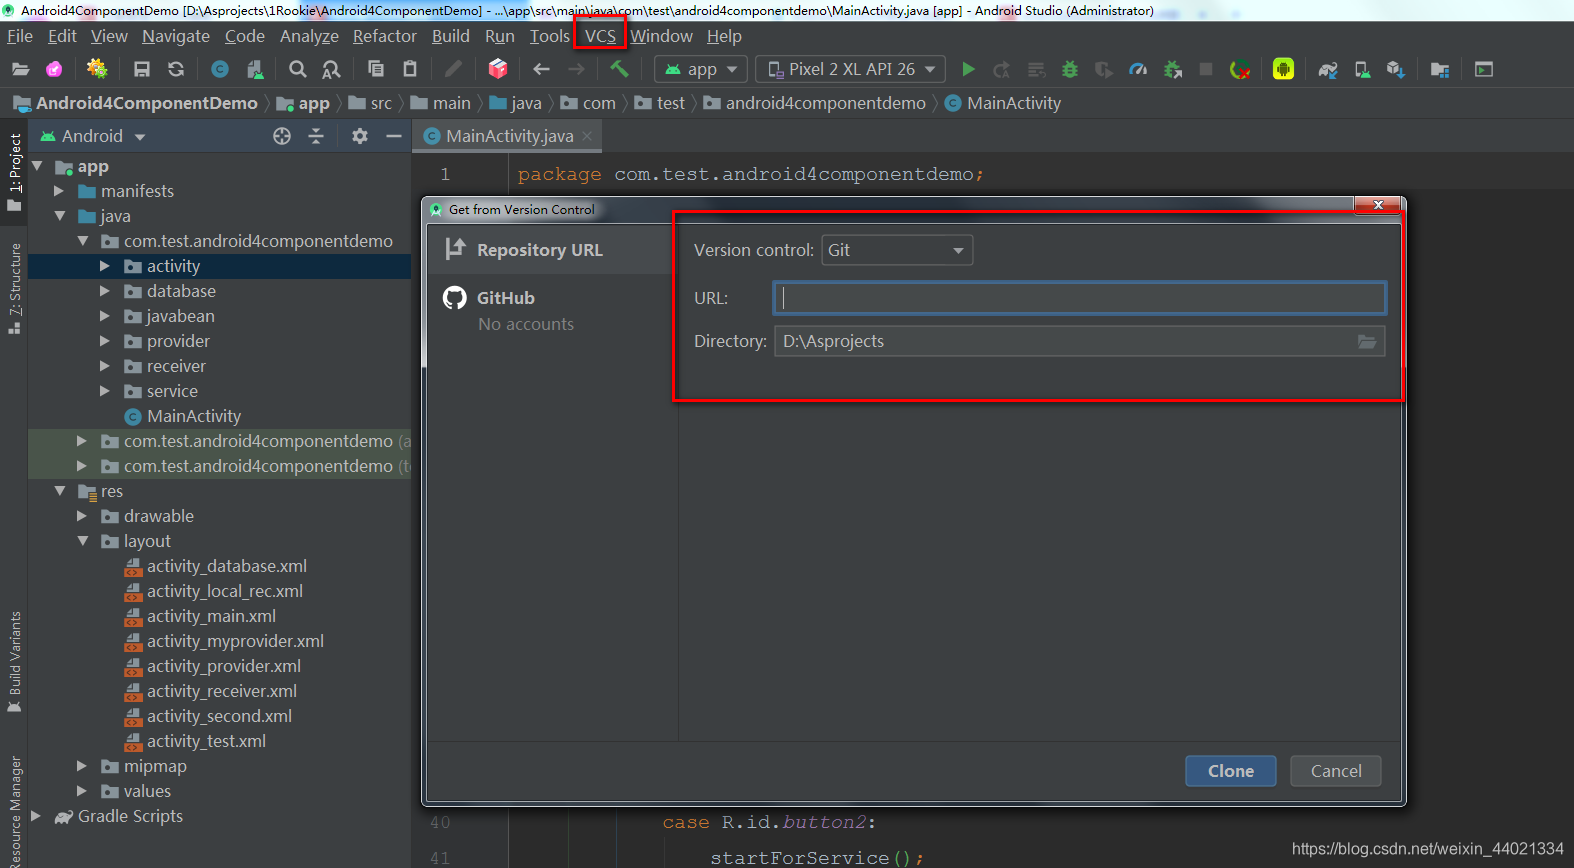Click the green Run play icon
1574x868 pixels.
[x=968, y=69]
